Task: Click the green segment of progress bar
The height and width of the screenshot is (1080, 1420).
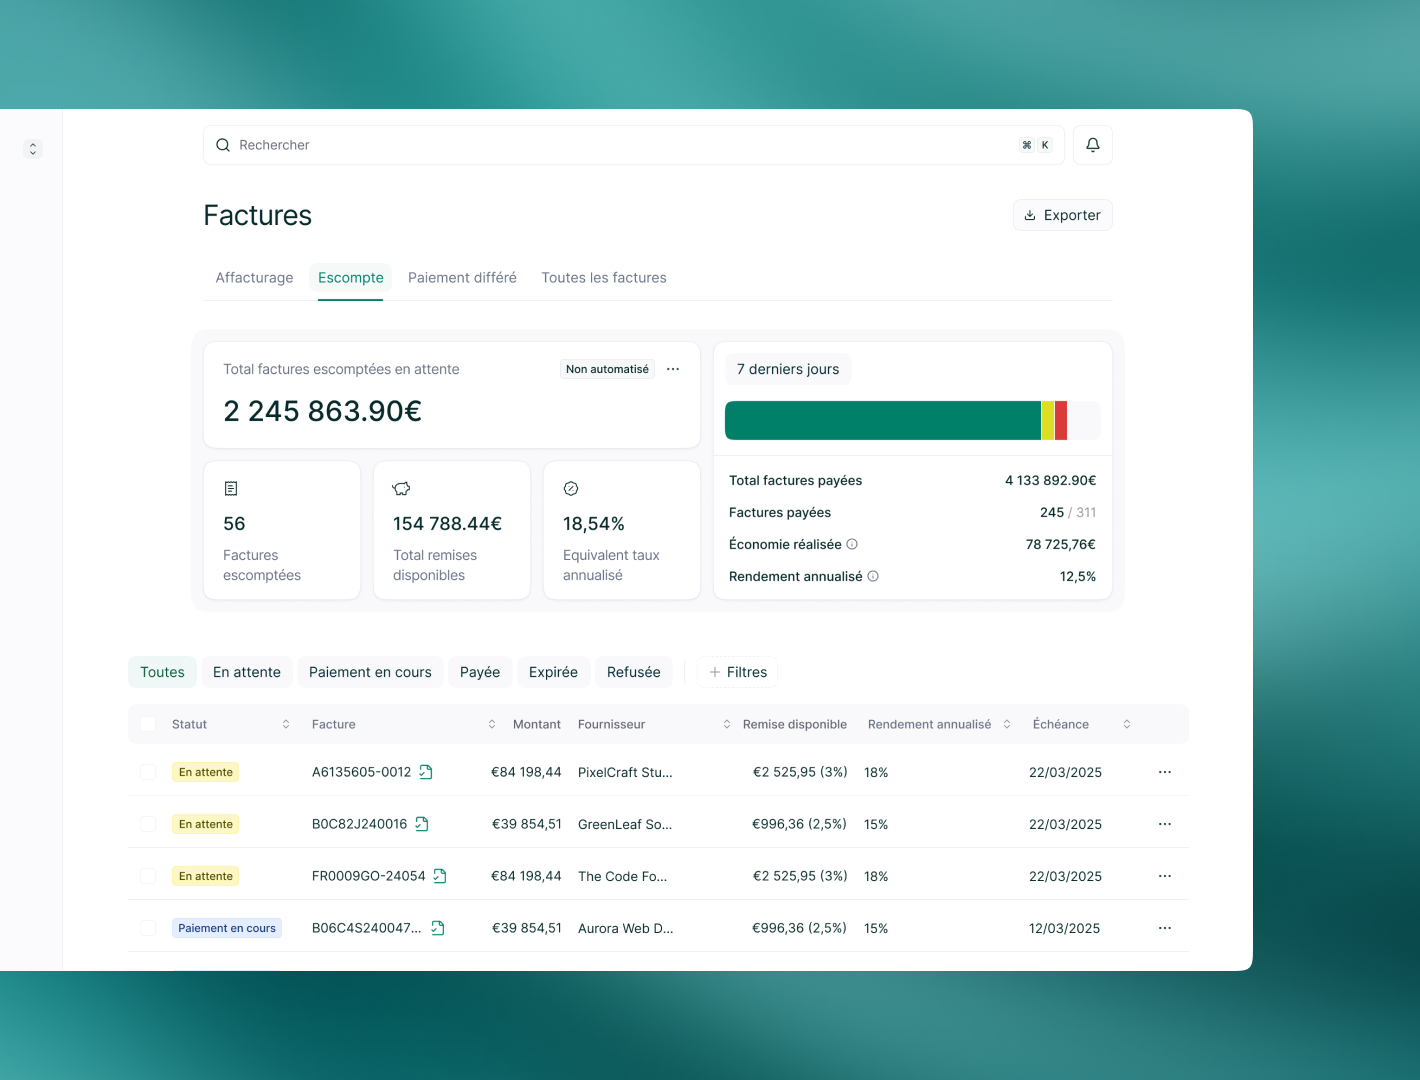Action: tap(882, 421)
